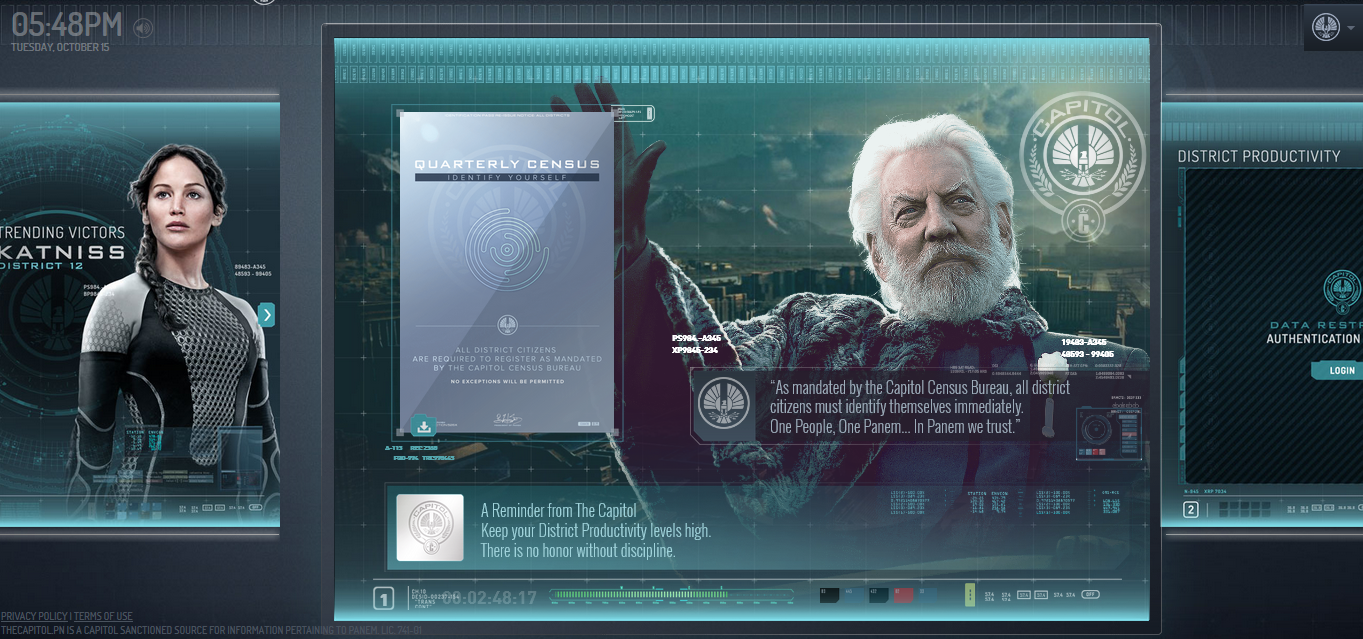
Task: Mute the site sound via speaker icon
Action: pos(142,28)
